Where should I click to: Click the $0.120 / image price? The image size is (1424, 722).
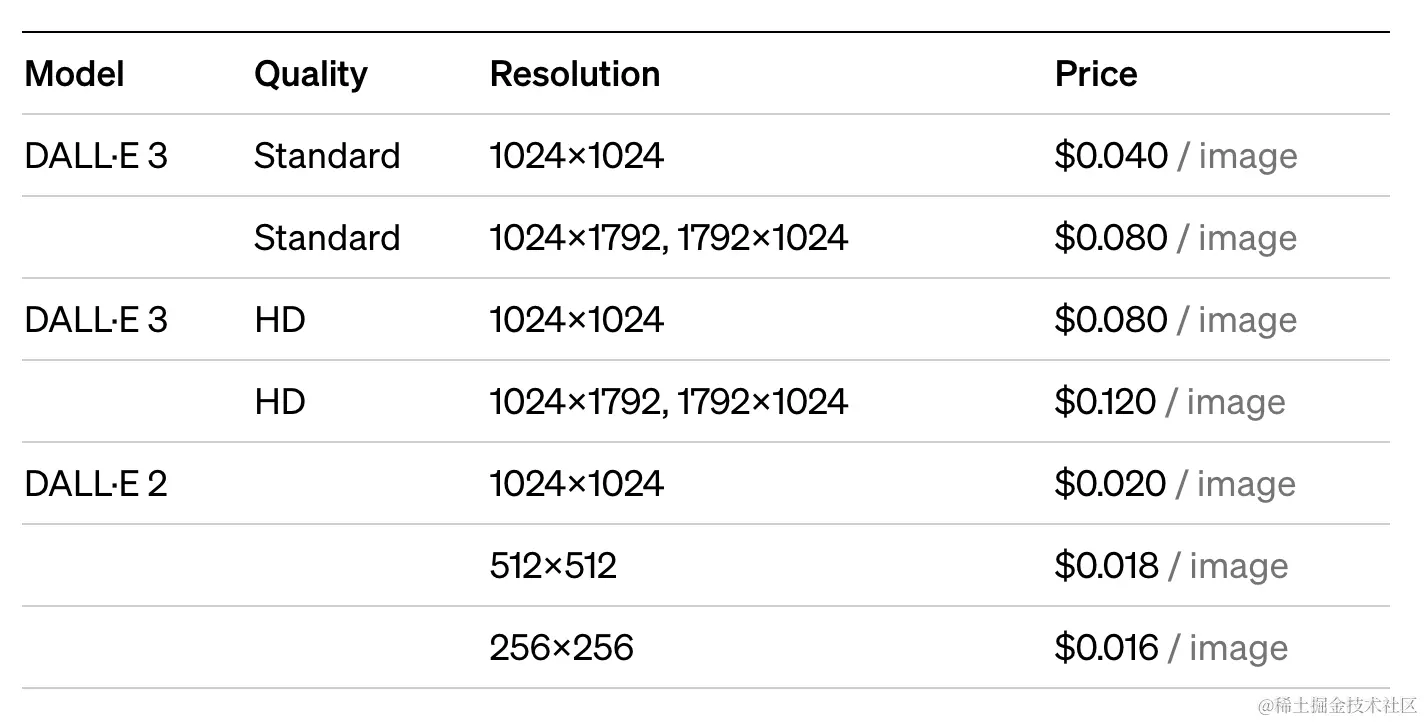click(x=1170, y=402)
